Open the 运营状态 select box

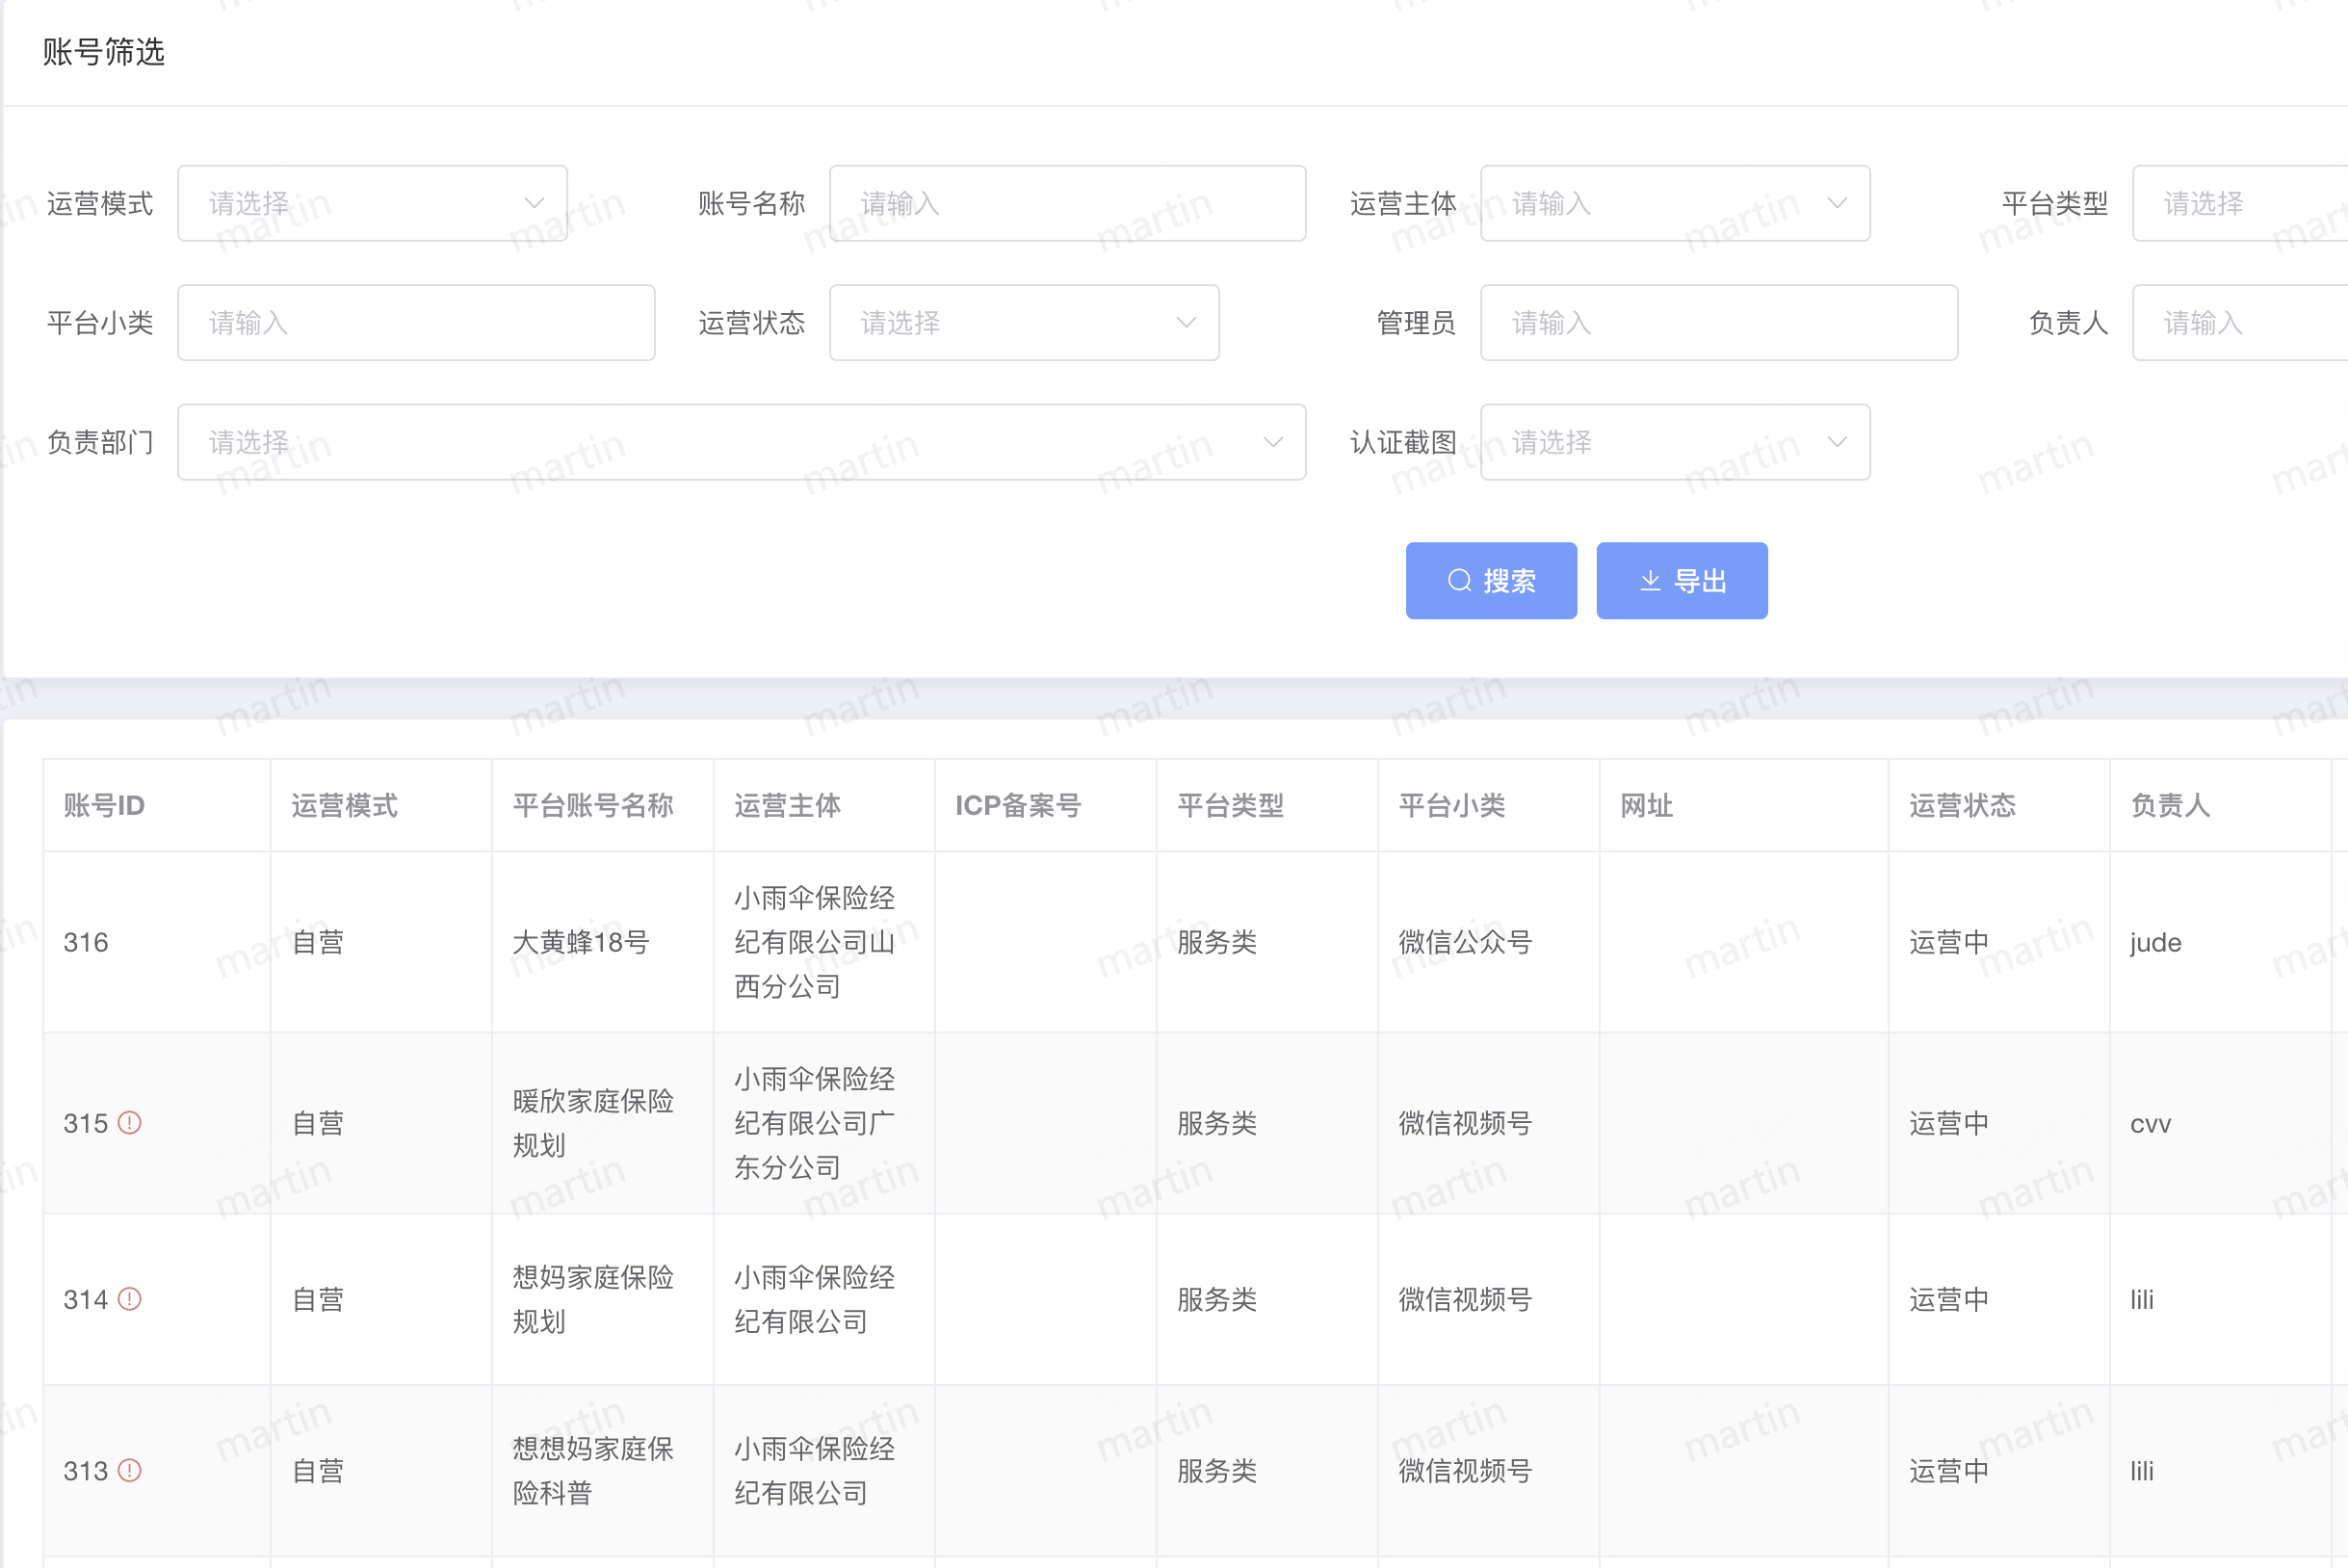click(x=1023, y=323)
